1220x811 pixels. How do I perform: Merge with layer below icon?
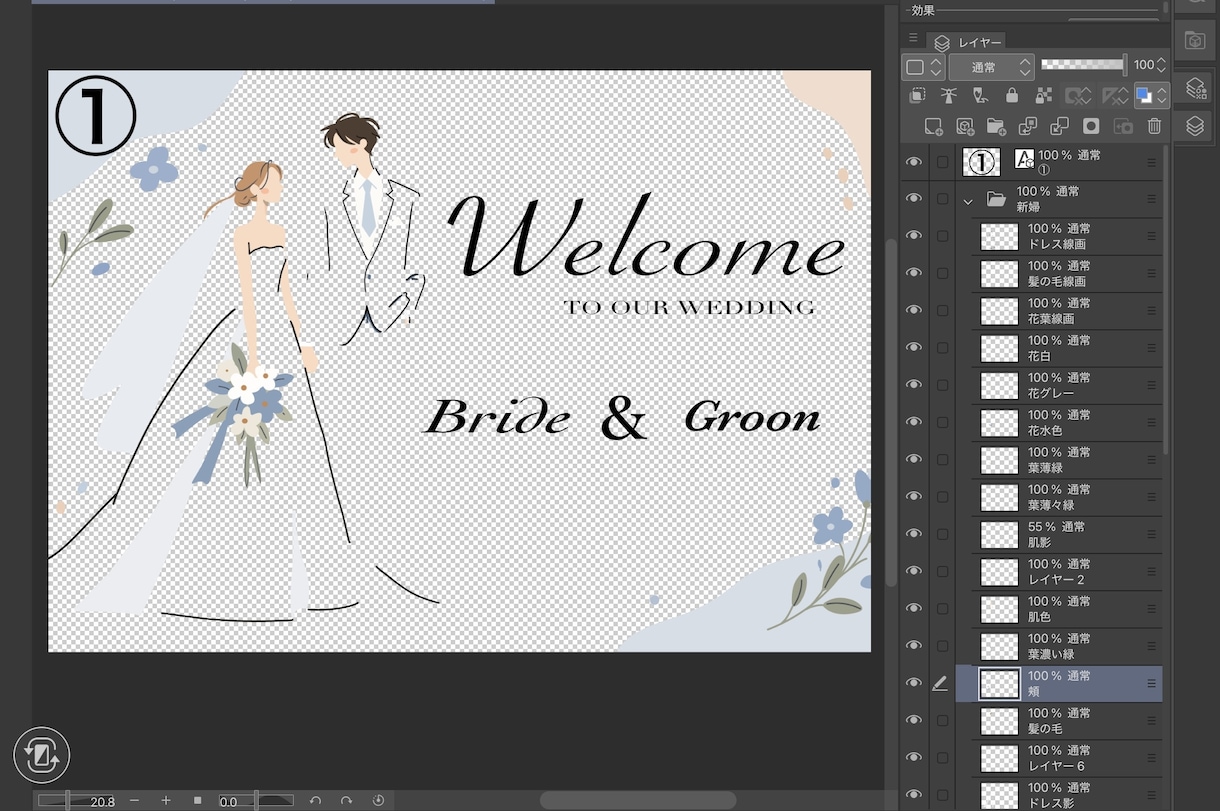click(x=1059, y=126)
